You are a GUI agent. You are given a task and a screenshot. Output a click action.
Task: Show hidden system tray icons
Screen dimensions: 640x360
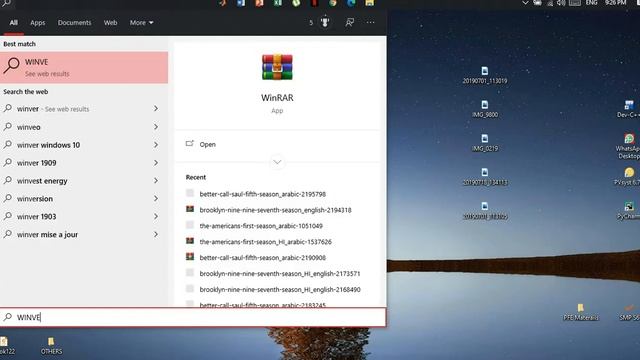coord(525,3)
